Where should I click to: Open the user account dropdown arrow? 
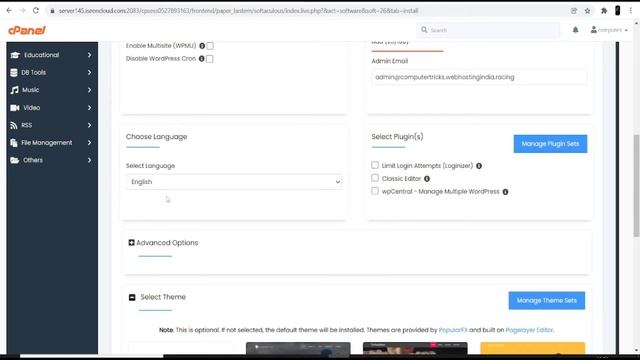[626, 30]
